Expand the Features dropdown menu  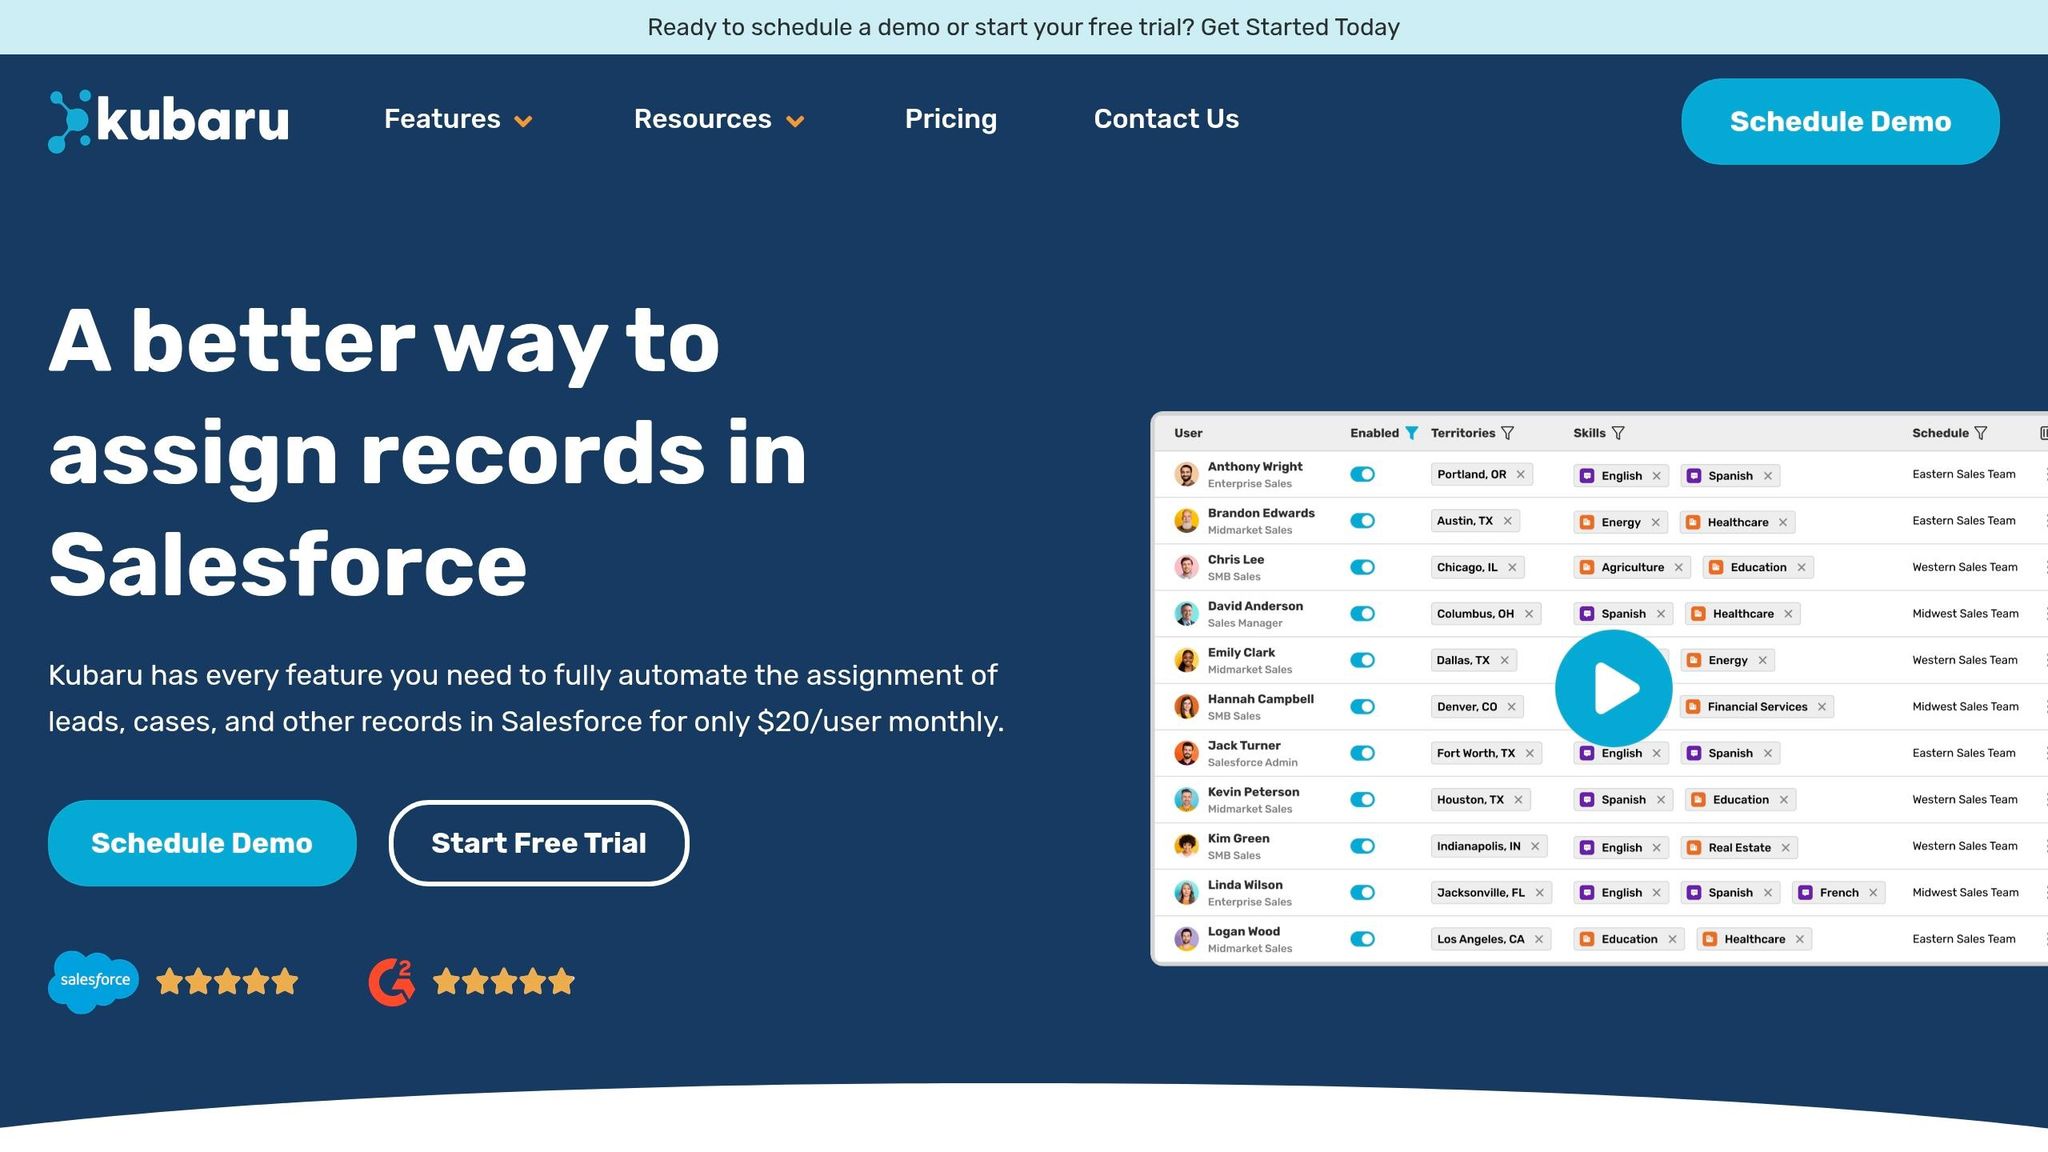tap(458, 120)
